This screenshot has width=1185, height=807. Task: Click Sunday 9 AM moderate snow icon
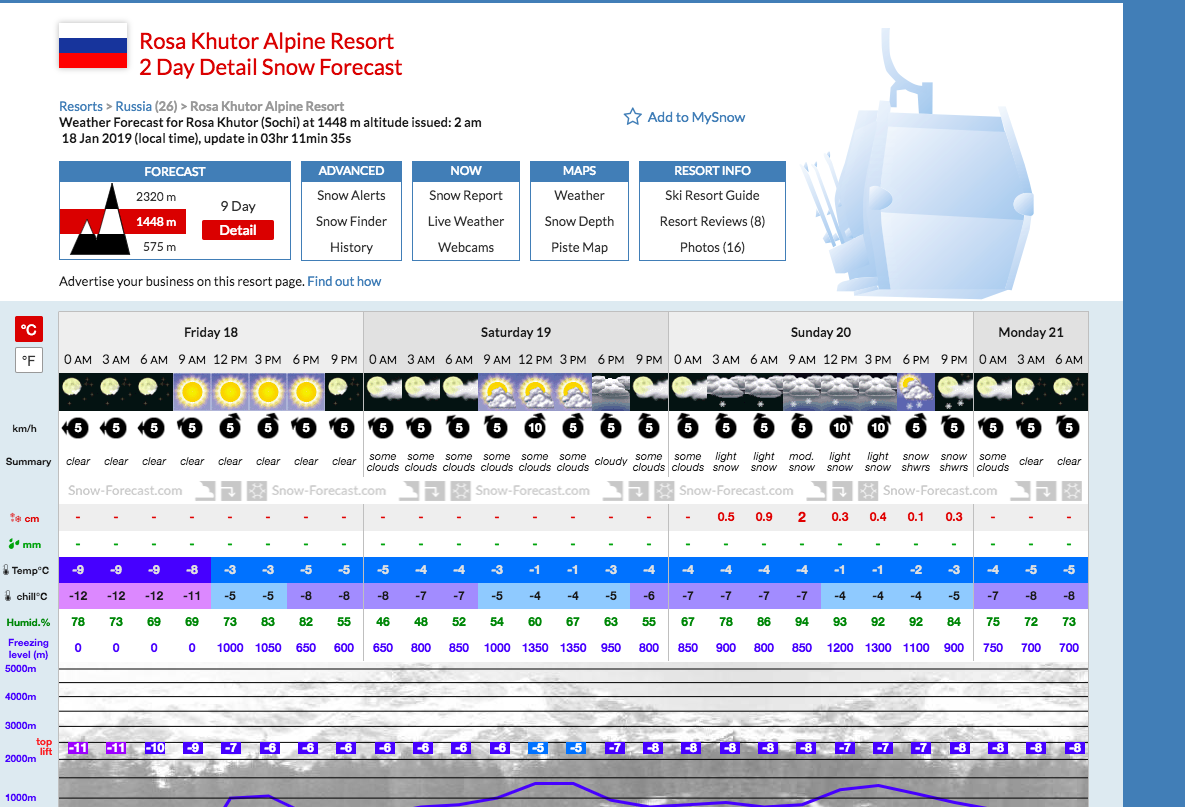click(802, 391)
